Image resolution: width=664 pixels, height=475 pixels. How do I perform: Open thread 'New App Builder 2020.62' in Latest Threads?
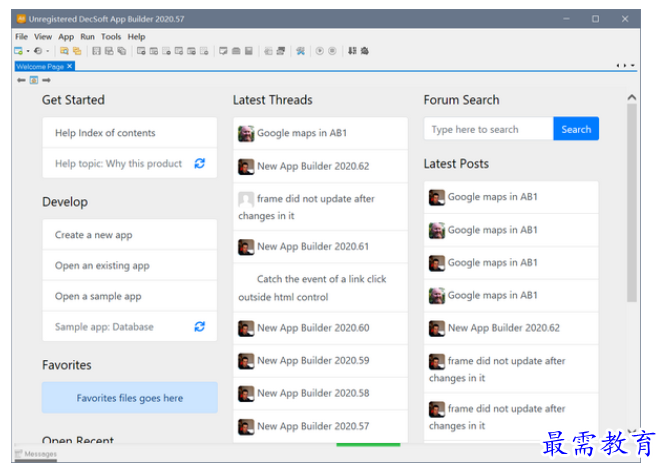[320, 166]
